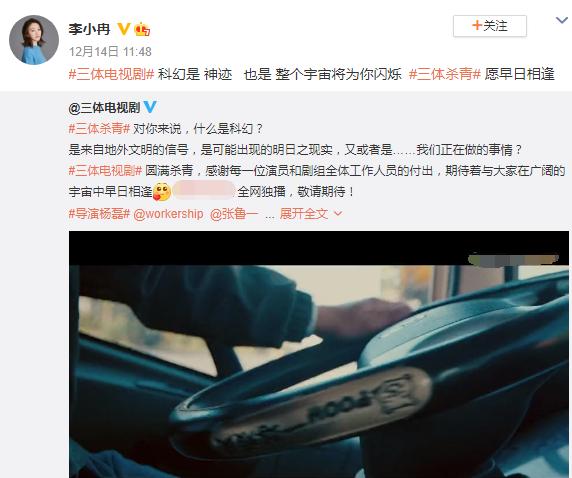Visit the @张鲁一 mention
This screenshot has width=572, height=478.
234,213
